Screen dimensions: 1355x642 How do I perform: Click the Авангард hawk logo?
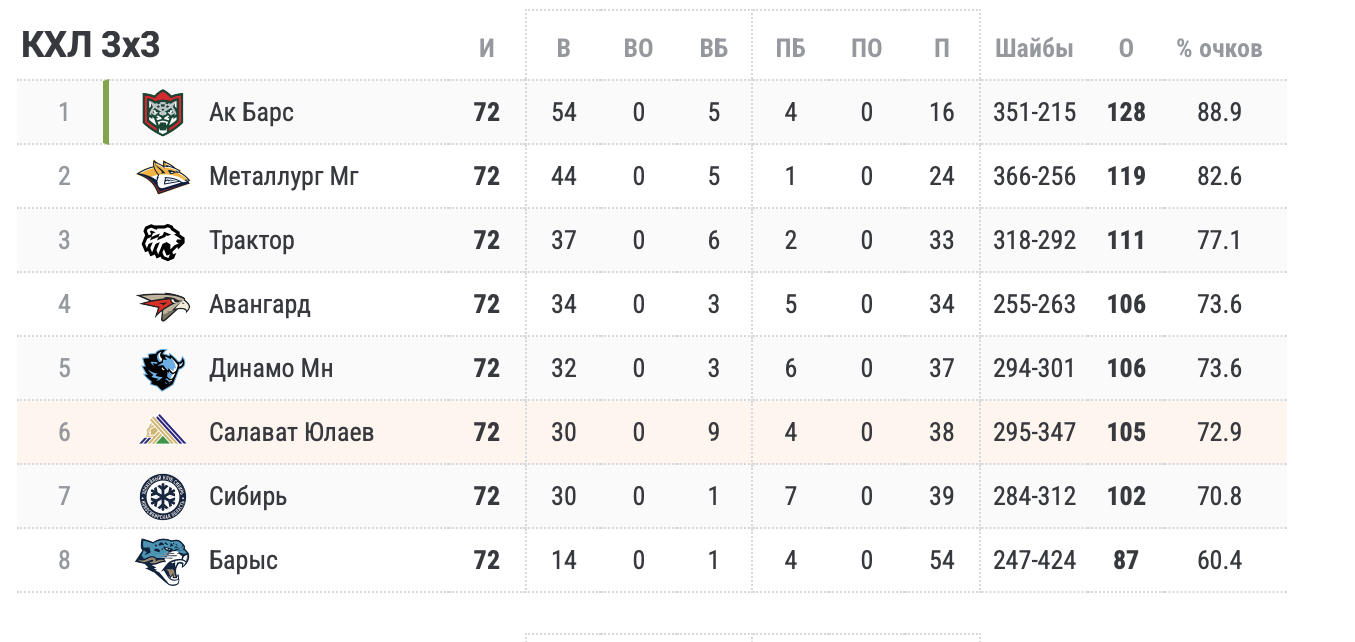point(162,304)
